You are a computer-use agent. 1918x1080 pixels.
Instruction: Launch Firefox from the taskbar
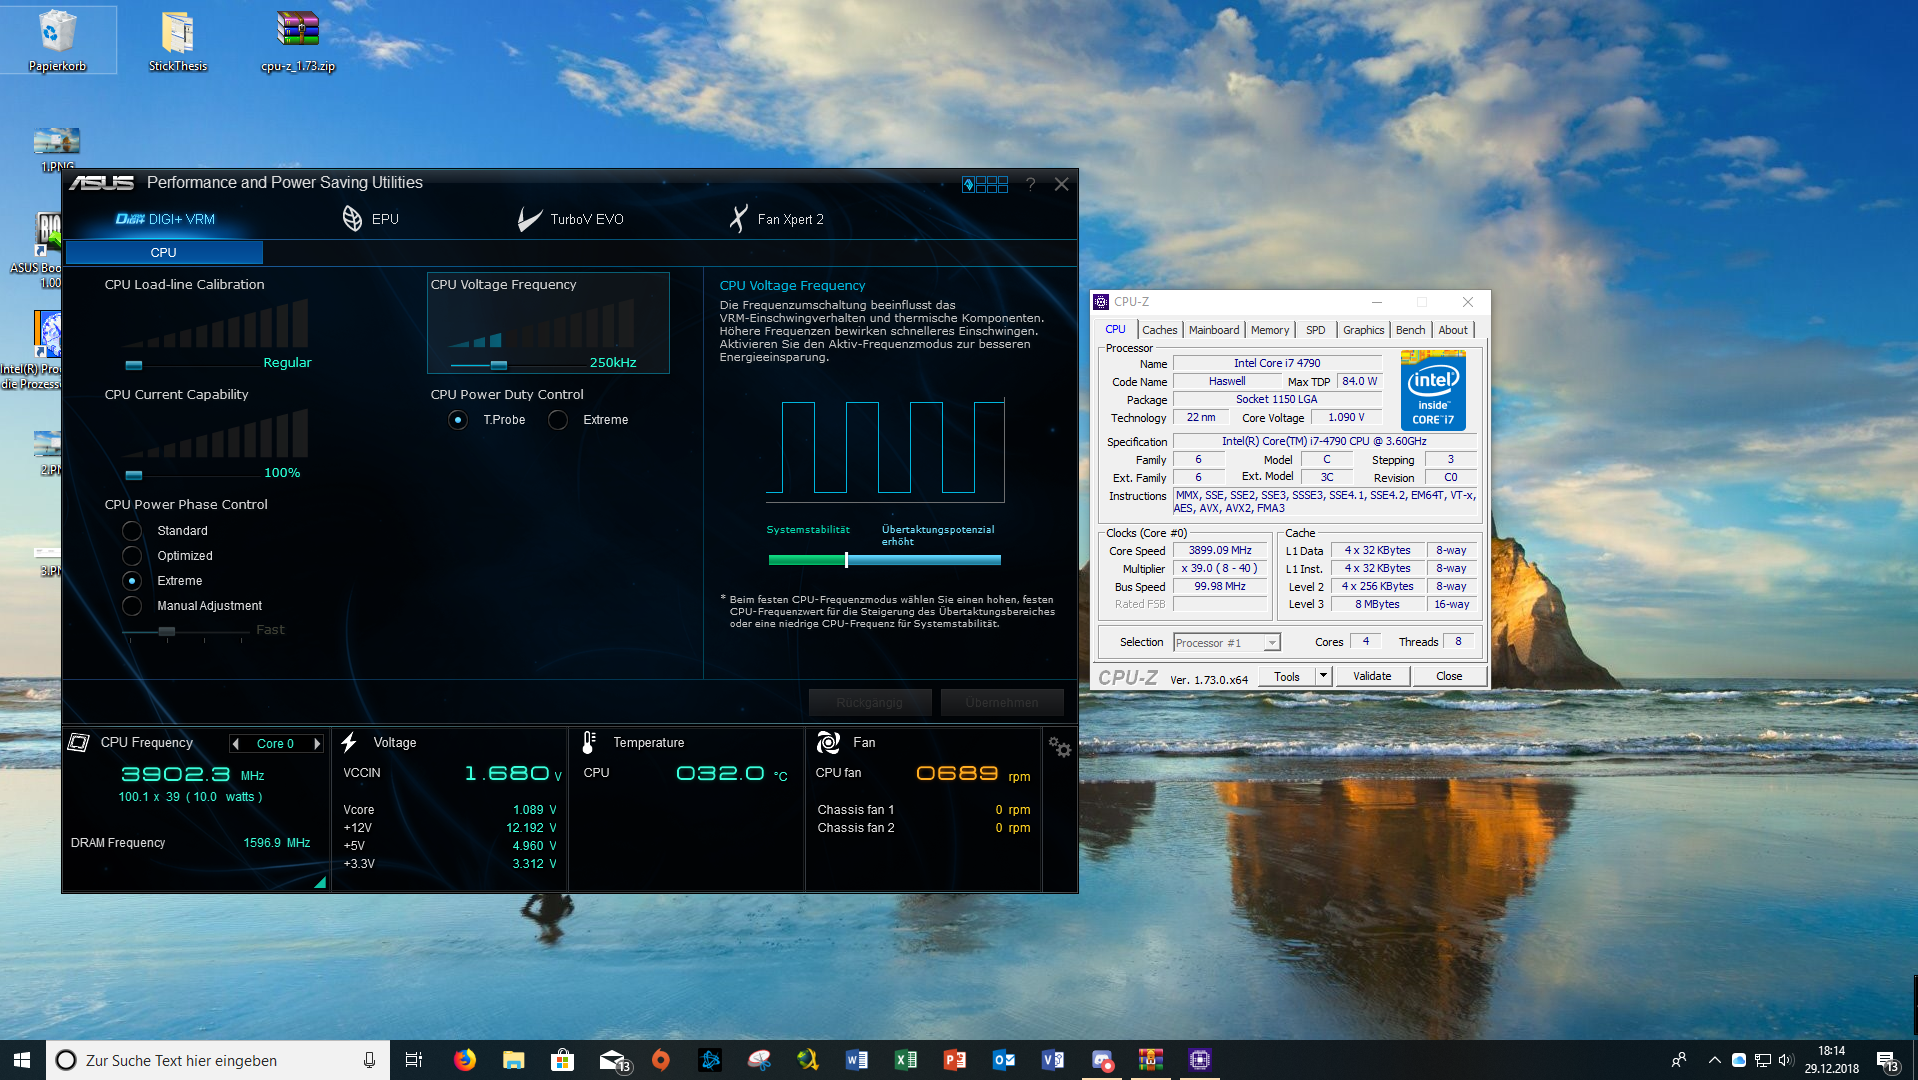465,1060
